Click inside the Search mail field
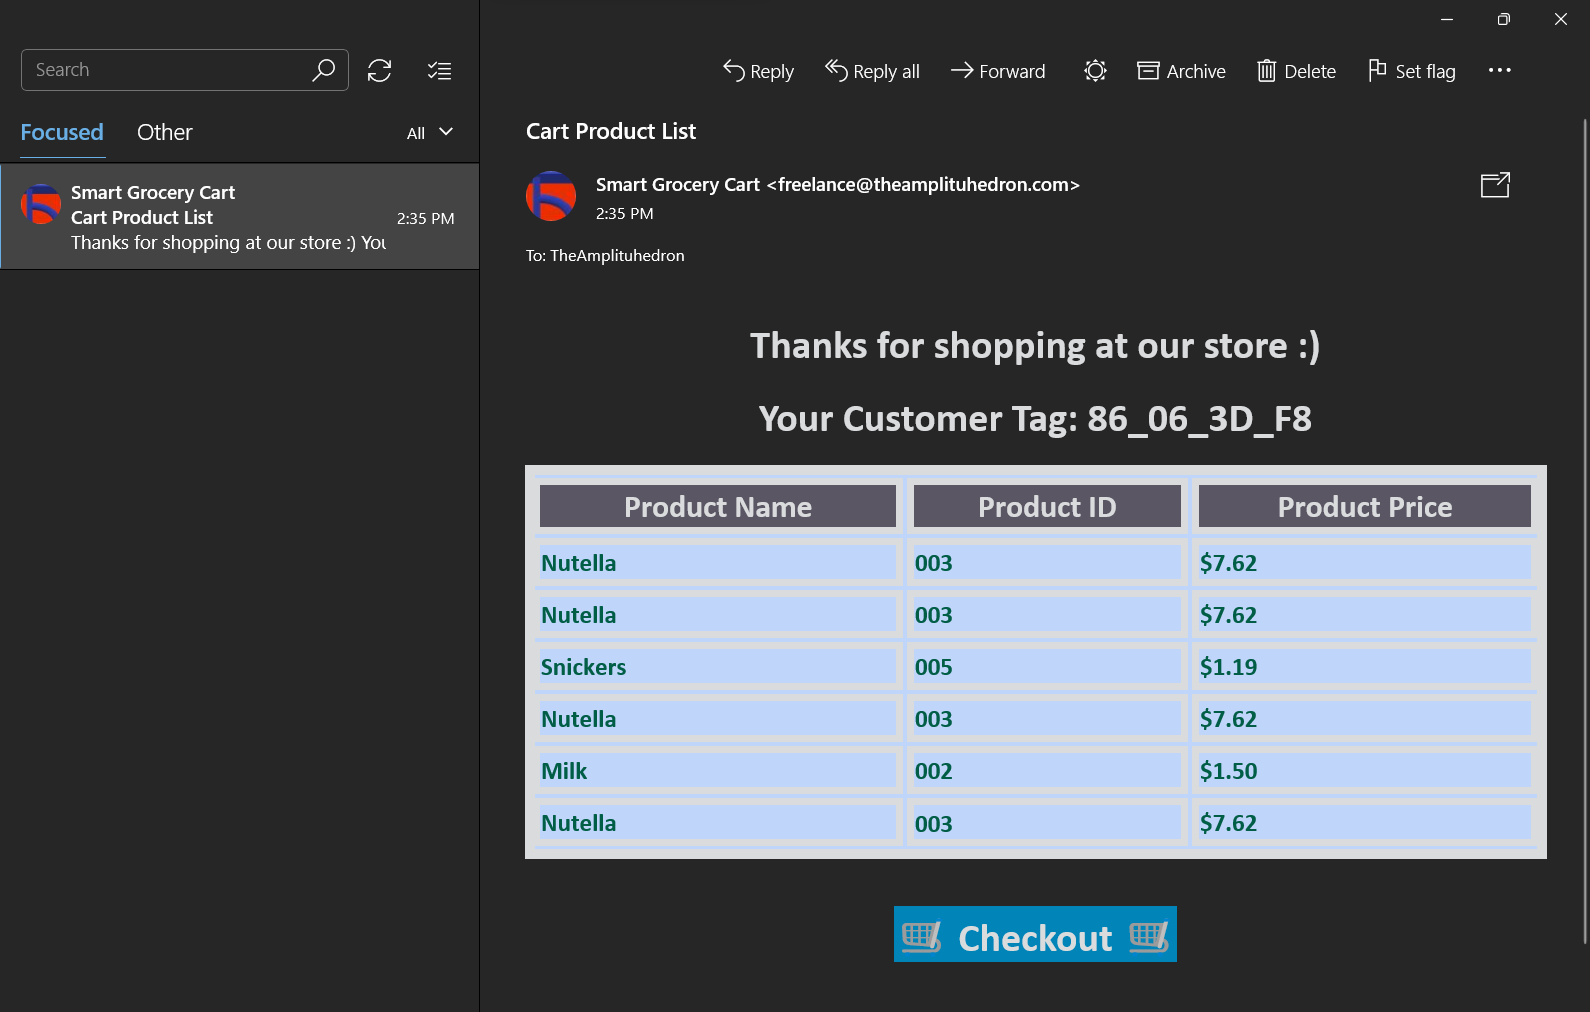This screenshot has height=1012, width=1590. click(x=165, y=70)
